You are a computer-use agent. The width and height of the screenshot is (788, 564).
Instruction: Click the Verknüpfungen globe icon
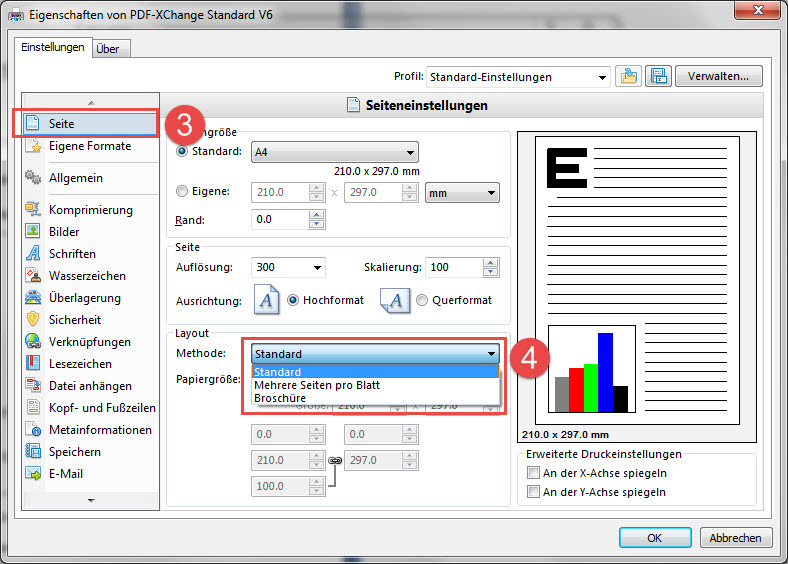click(x=33, y=341)
